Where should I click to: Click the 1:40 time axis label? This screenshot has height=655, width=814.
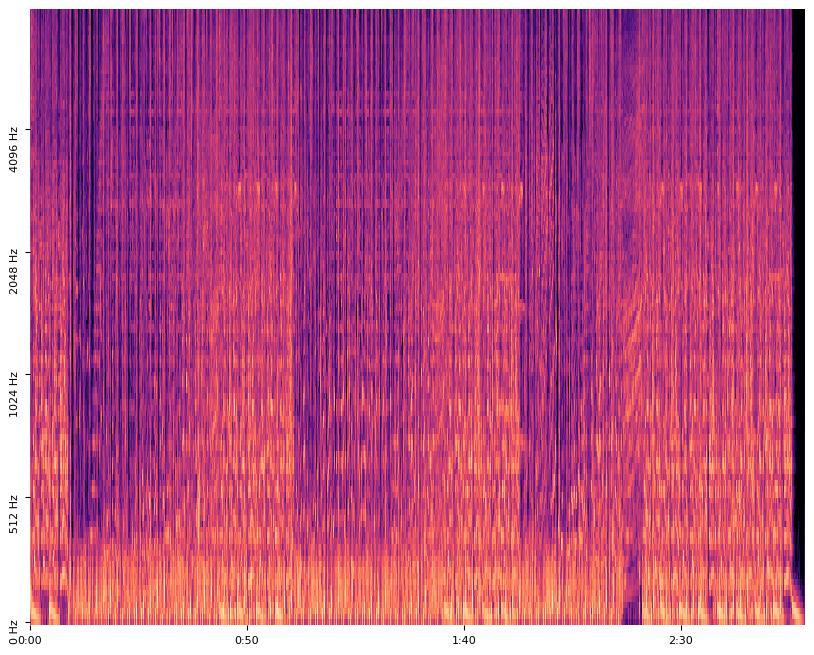tap(464, 640)
